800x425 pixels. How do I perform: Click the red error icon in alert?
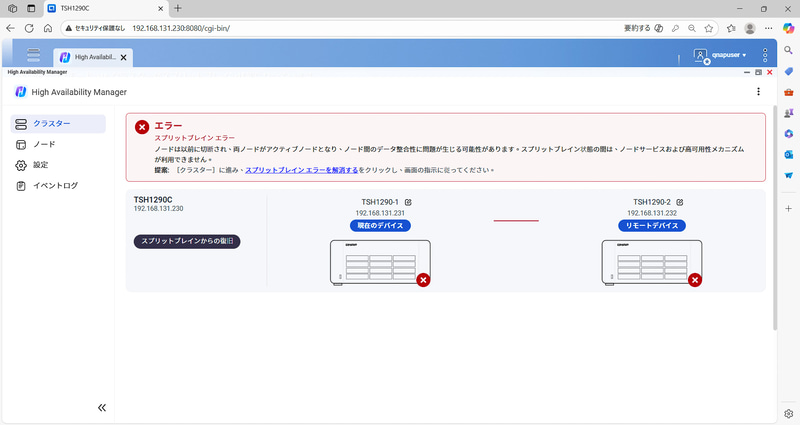click(x=142, y=127)
